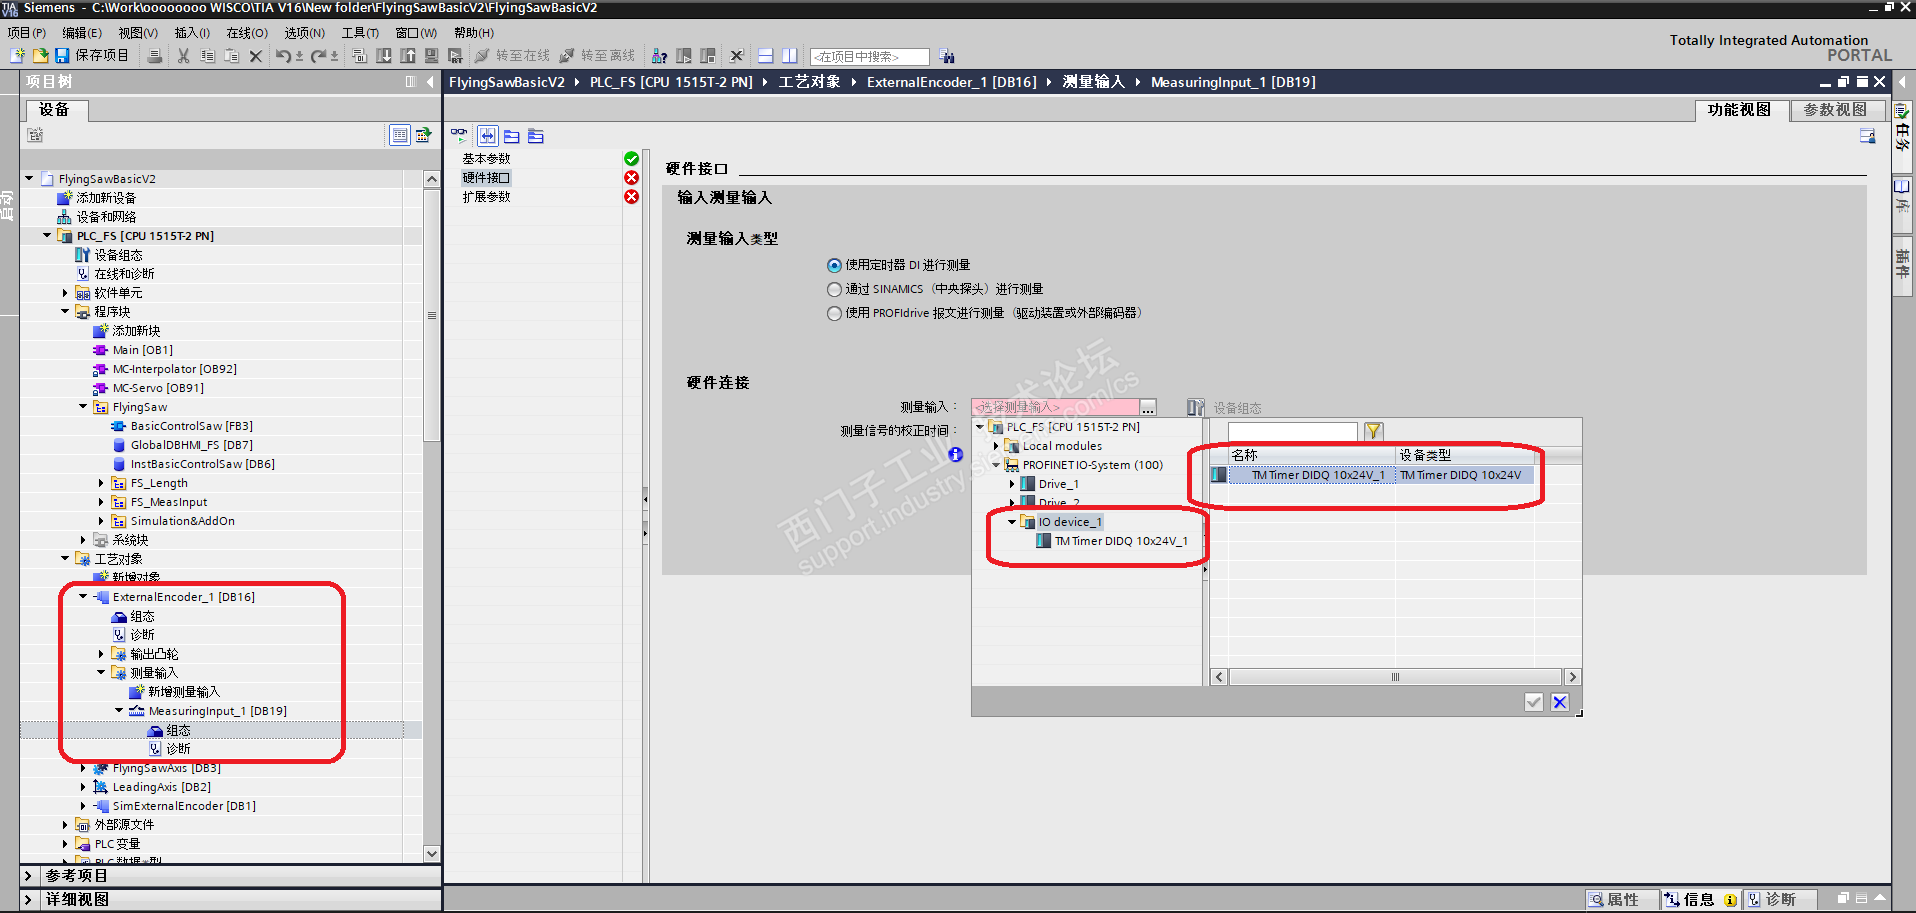The image size is (1916, 913).
Task: Click the information i icon near 校正时间
Action: click(x=956, y=454)
